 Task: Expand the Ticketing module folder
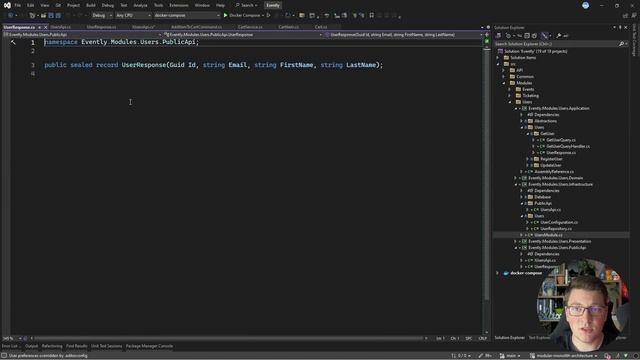[509, 96]
